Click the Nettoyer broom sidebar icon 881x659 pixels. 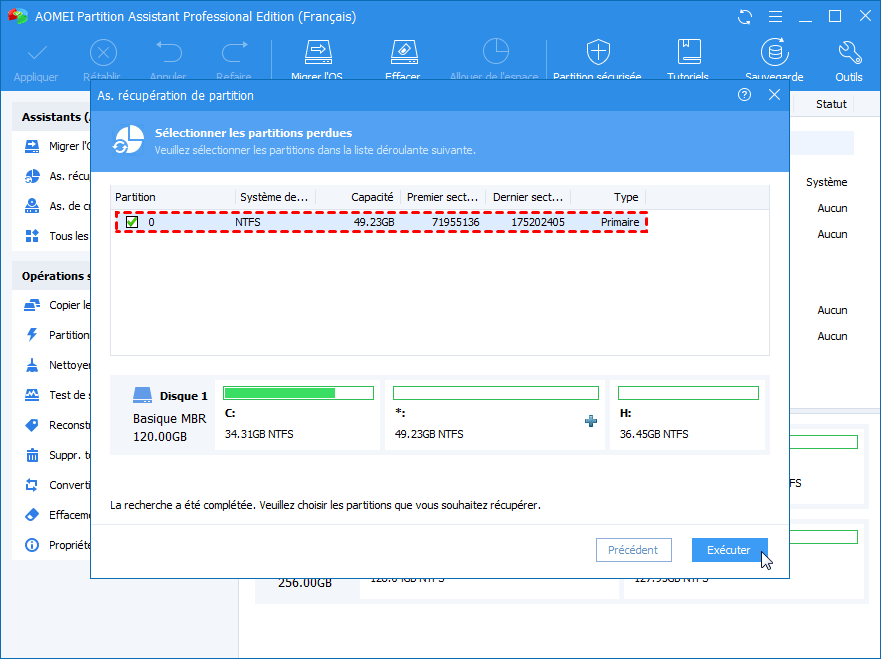(32, 365)
